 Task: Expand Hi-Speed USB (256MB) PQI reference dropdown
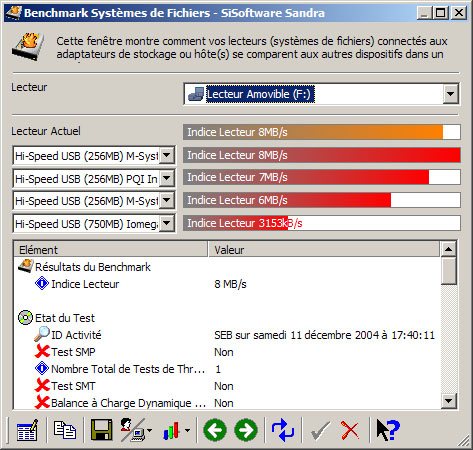(167, 178)
